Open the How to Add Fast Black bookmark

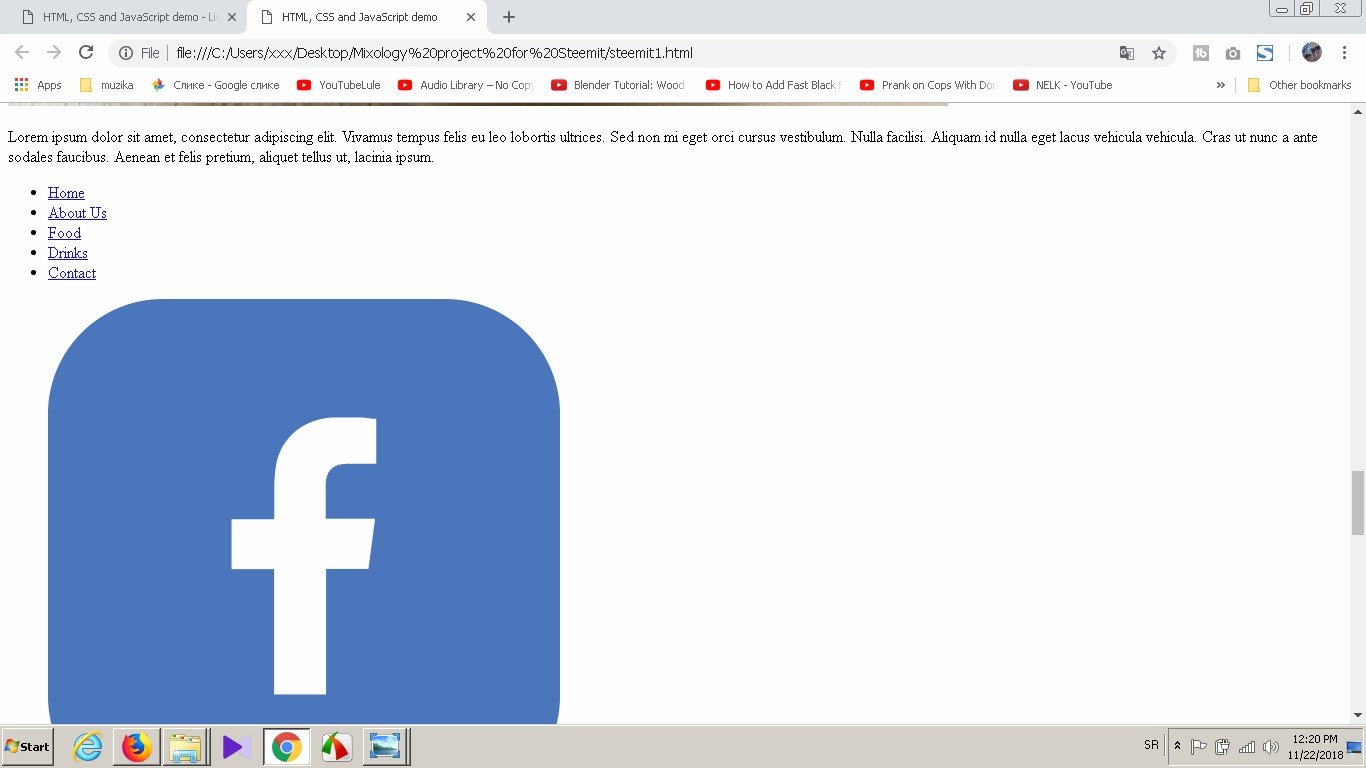pos(773,85)
